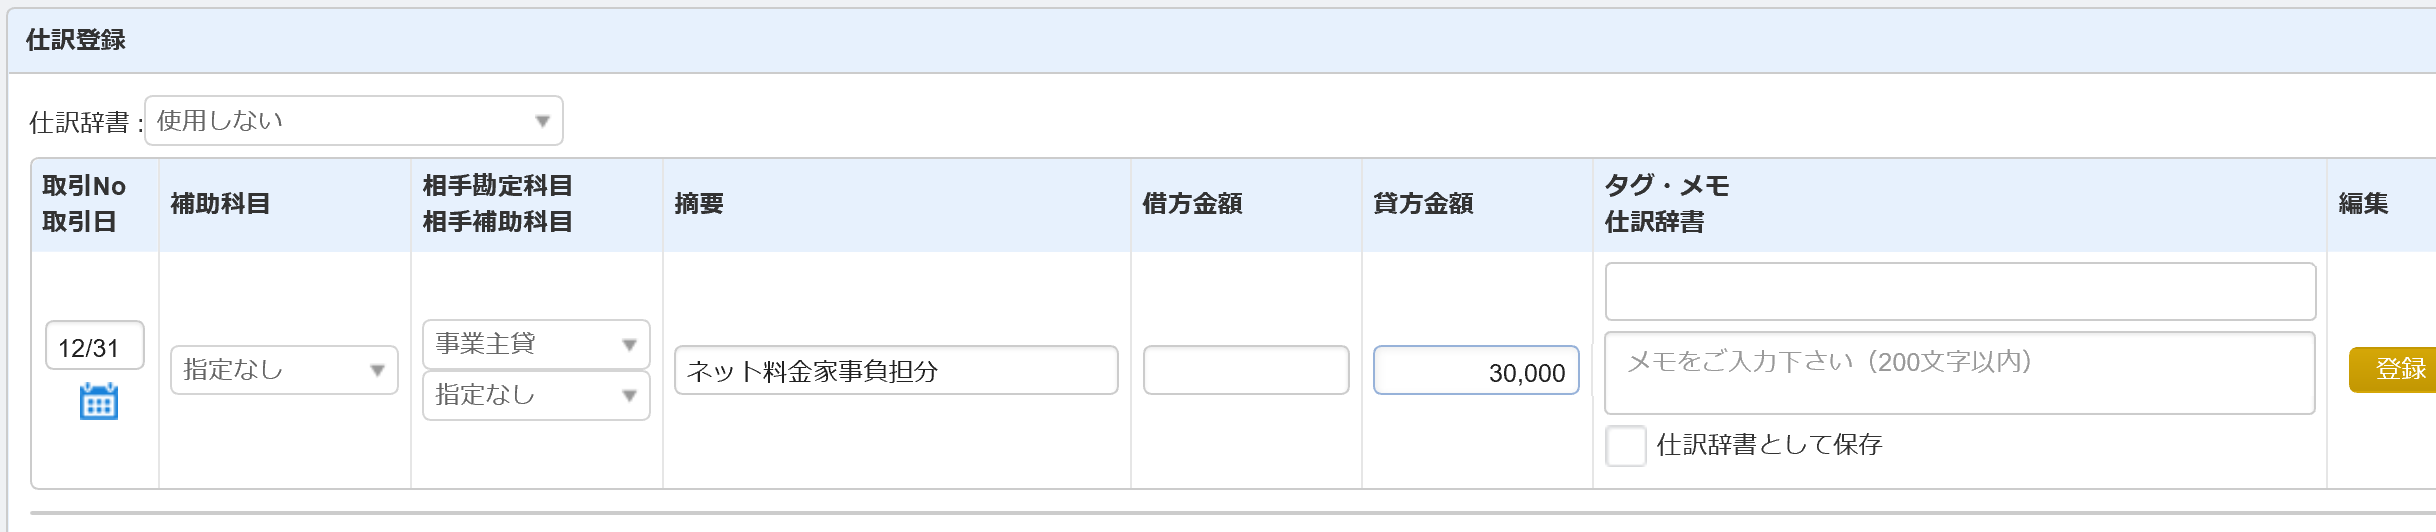Open the 仕訳辞書 使用しない dropdown

click(354, 121)
